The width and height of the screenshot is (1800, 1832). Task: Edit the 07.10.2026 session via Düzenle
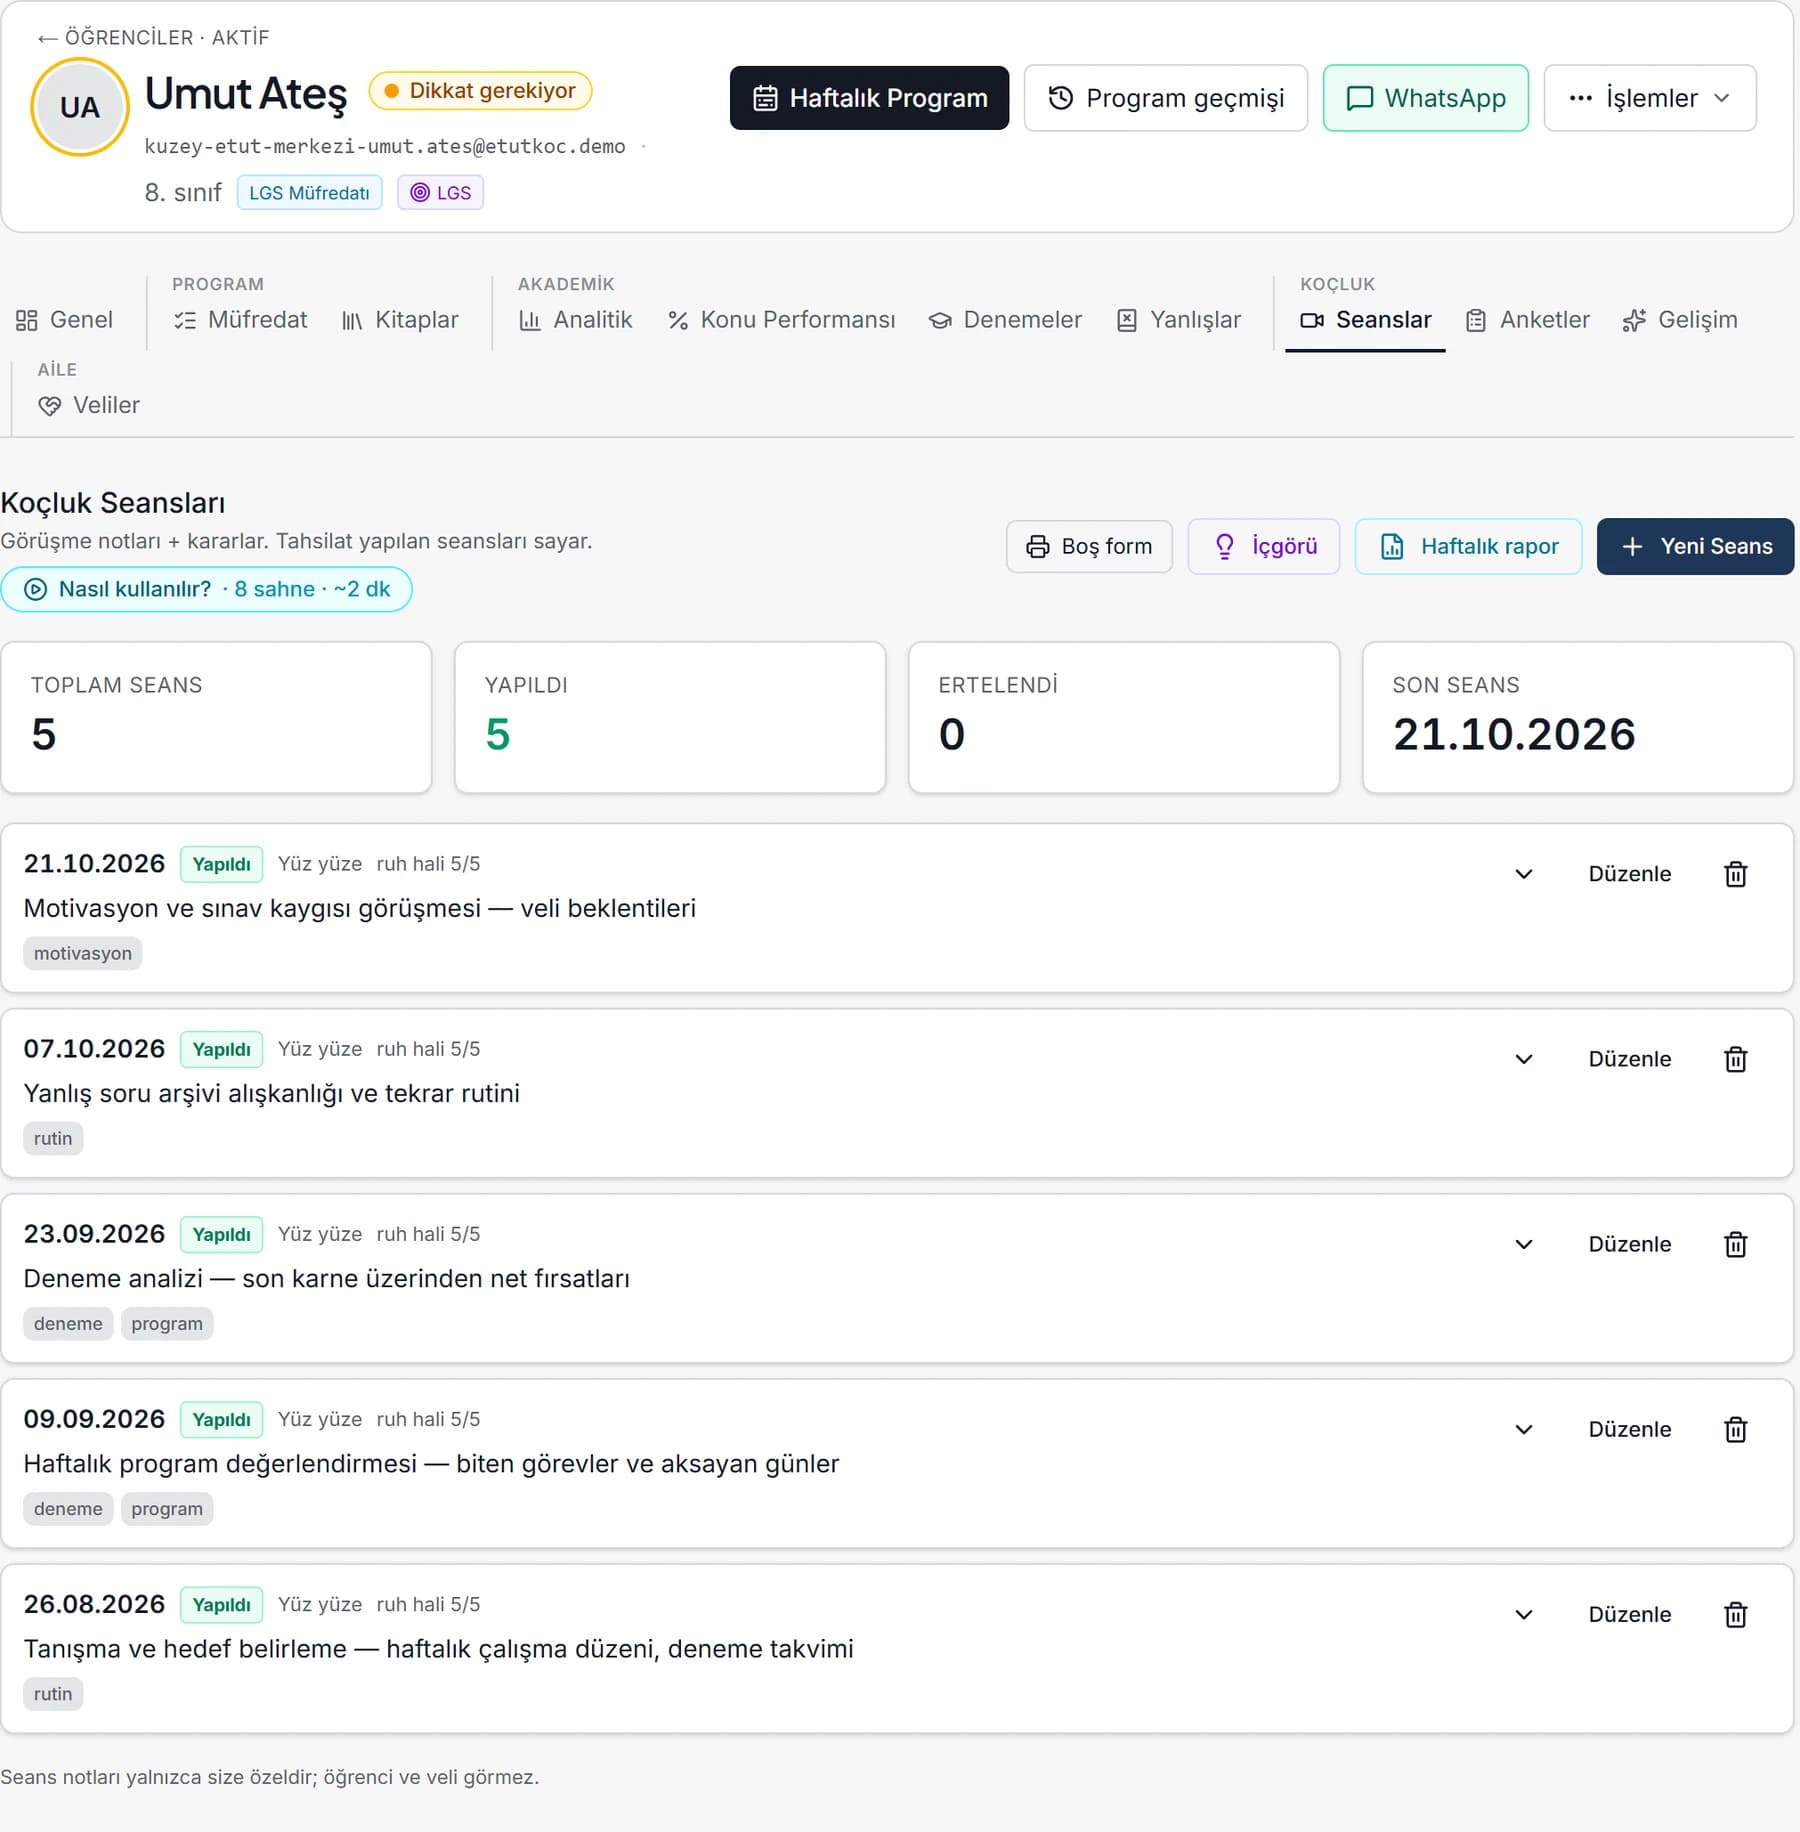click(1629, 1059)
